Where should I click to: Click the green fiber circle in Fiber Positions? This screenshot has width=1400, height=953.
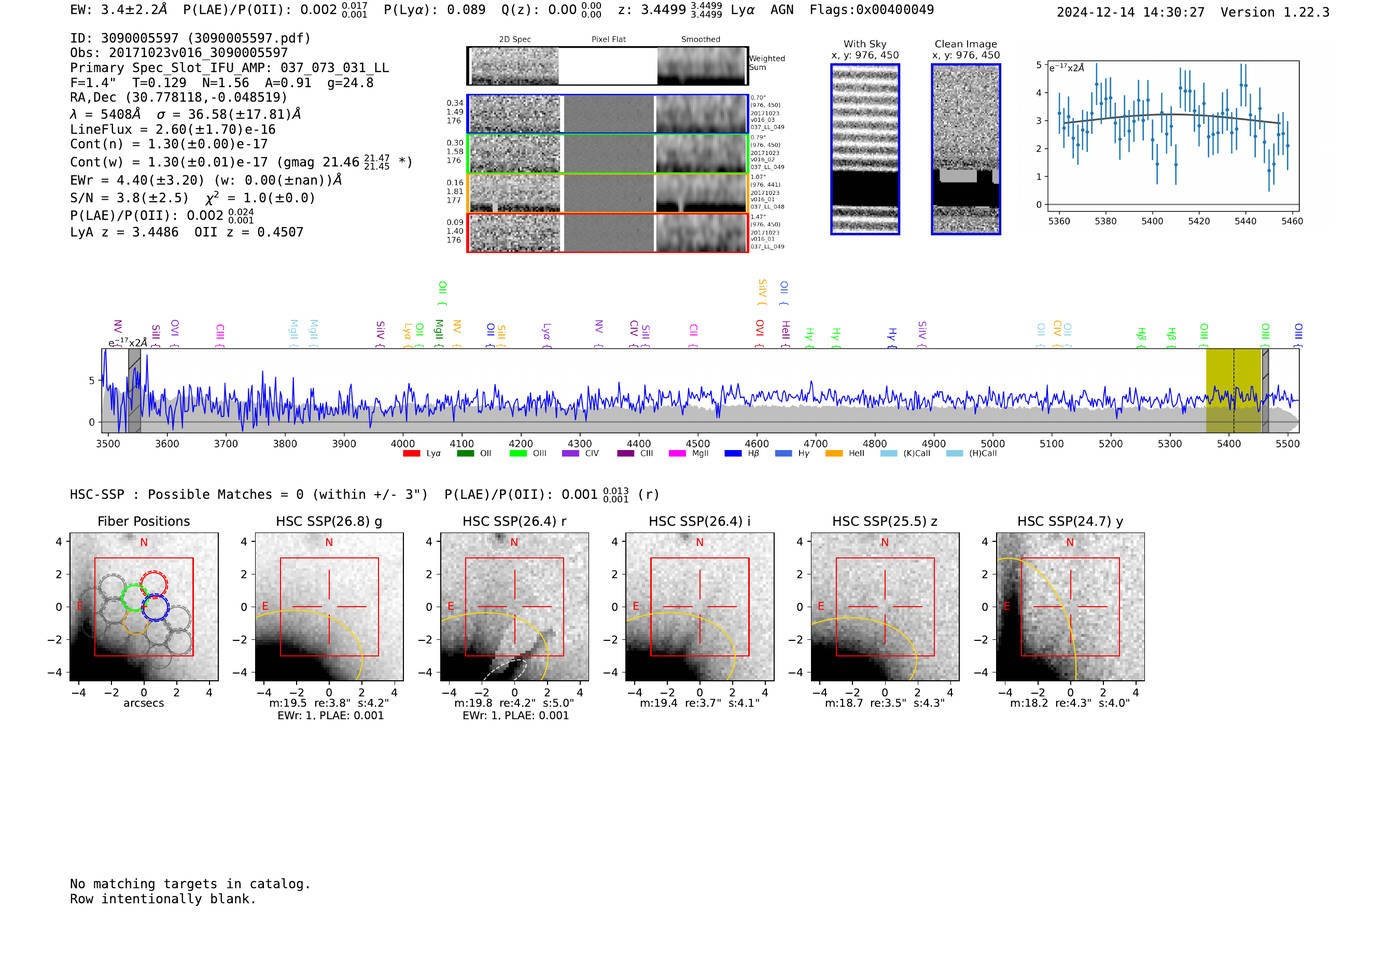pos(134,597)
